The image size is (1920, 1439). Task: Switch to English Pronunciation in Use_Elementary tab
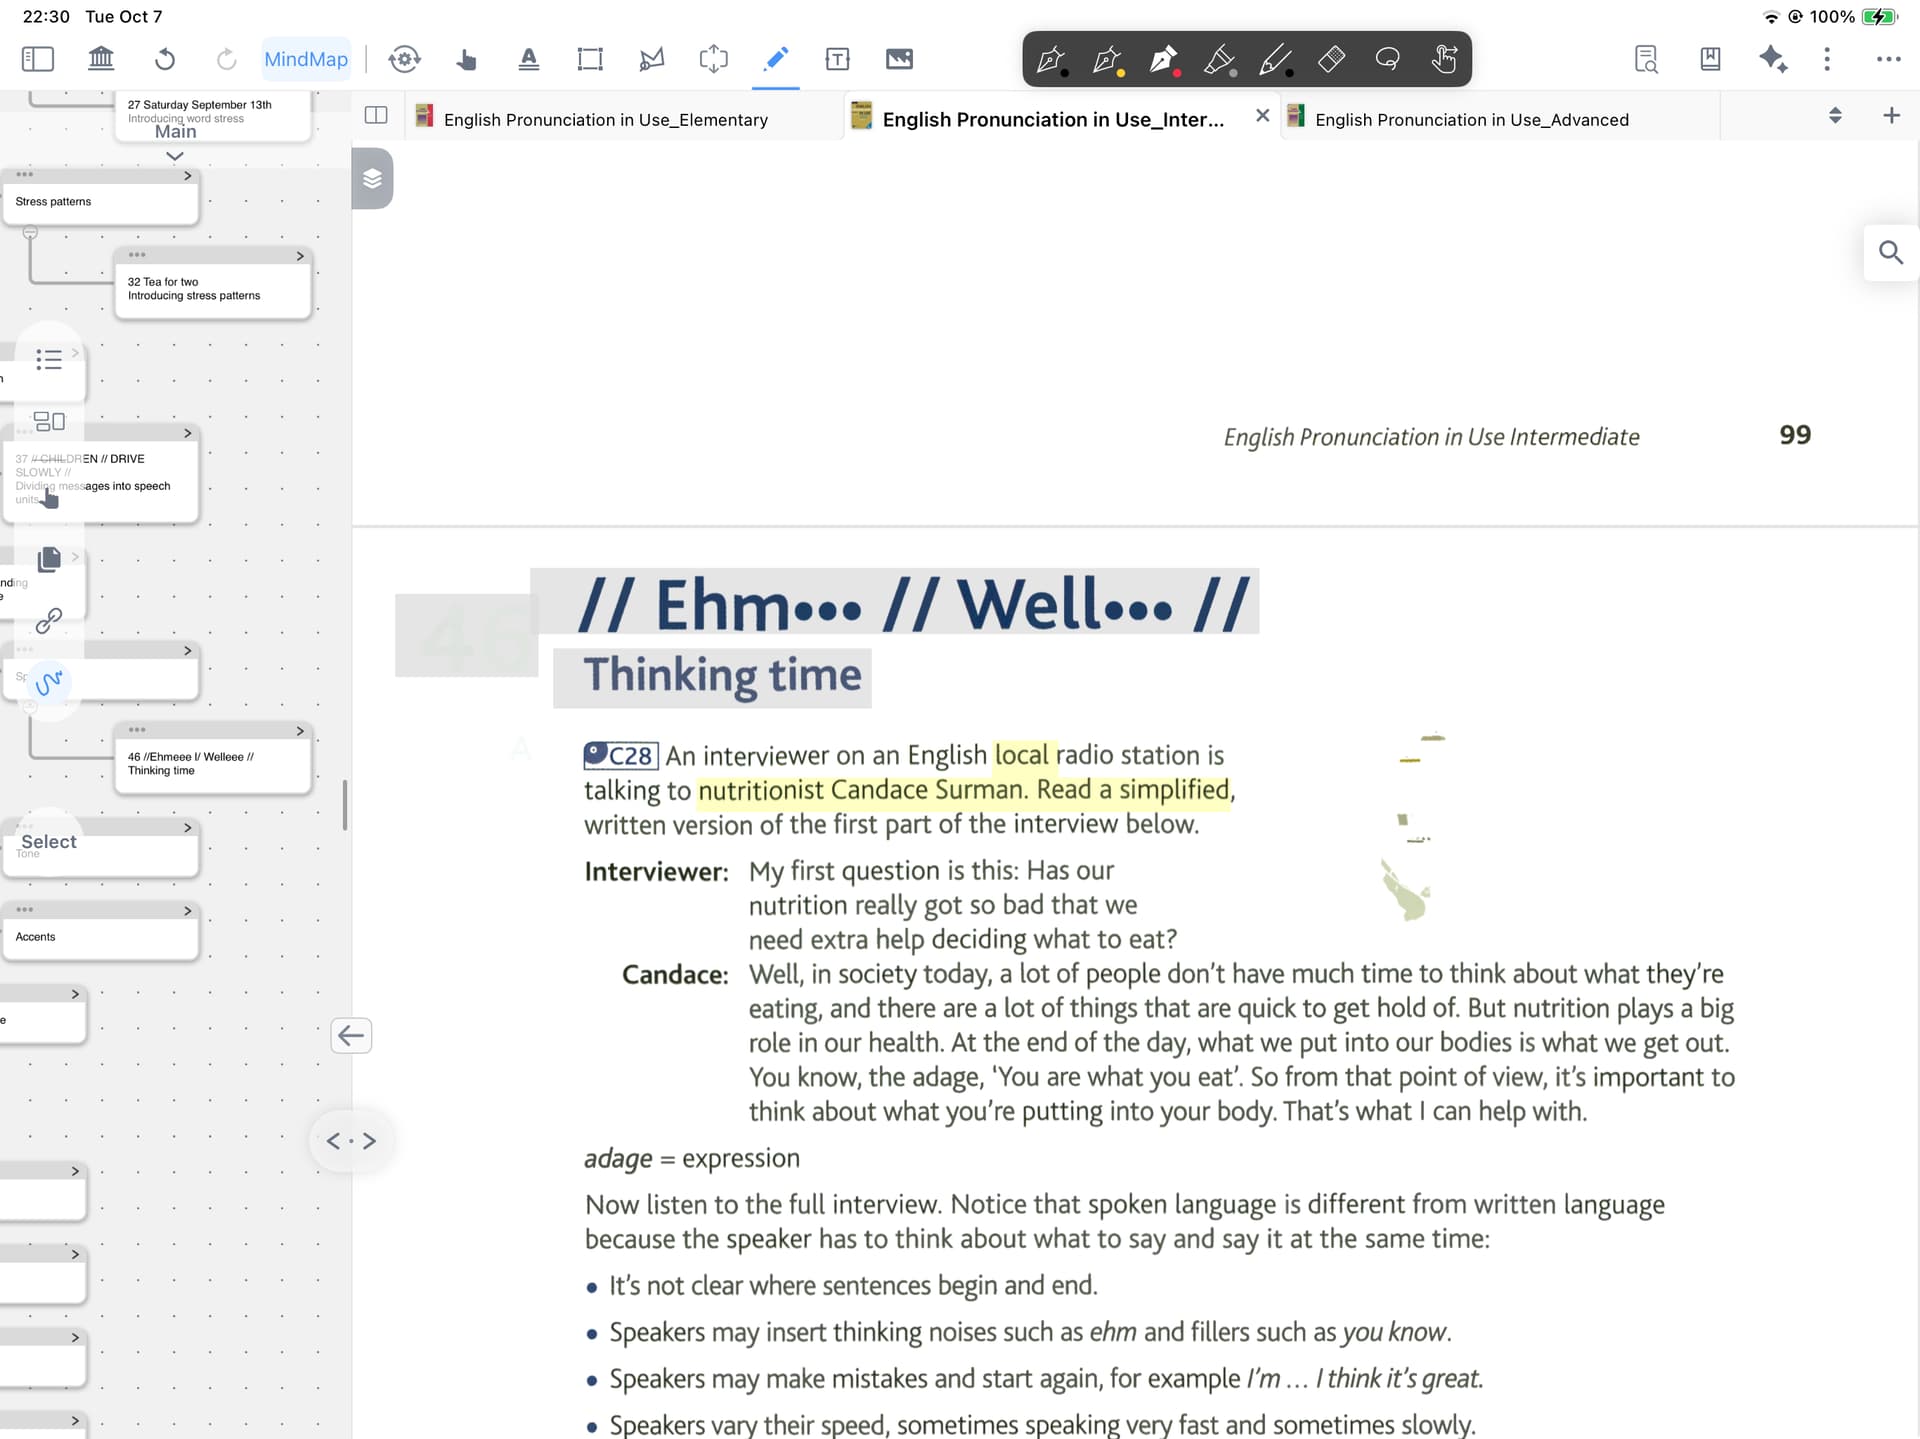point(605,119)
